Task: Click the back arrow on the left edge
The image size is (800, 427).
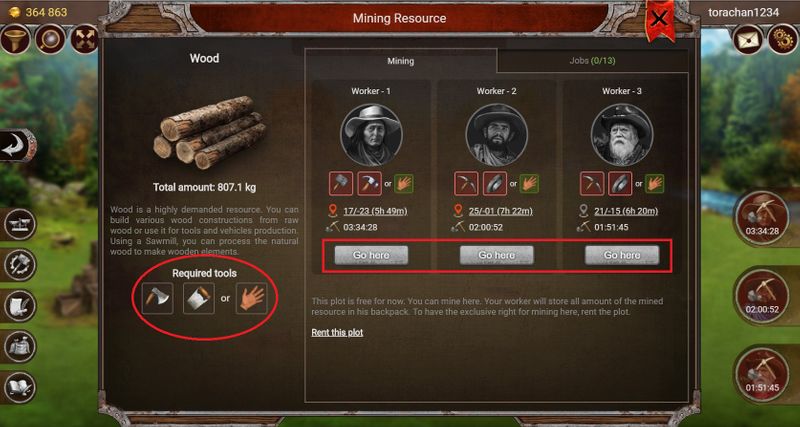Action: [18, 146]
